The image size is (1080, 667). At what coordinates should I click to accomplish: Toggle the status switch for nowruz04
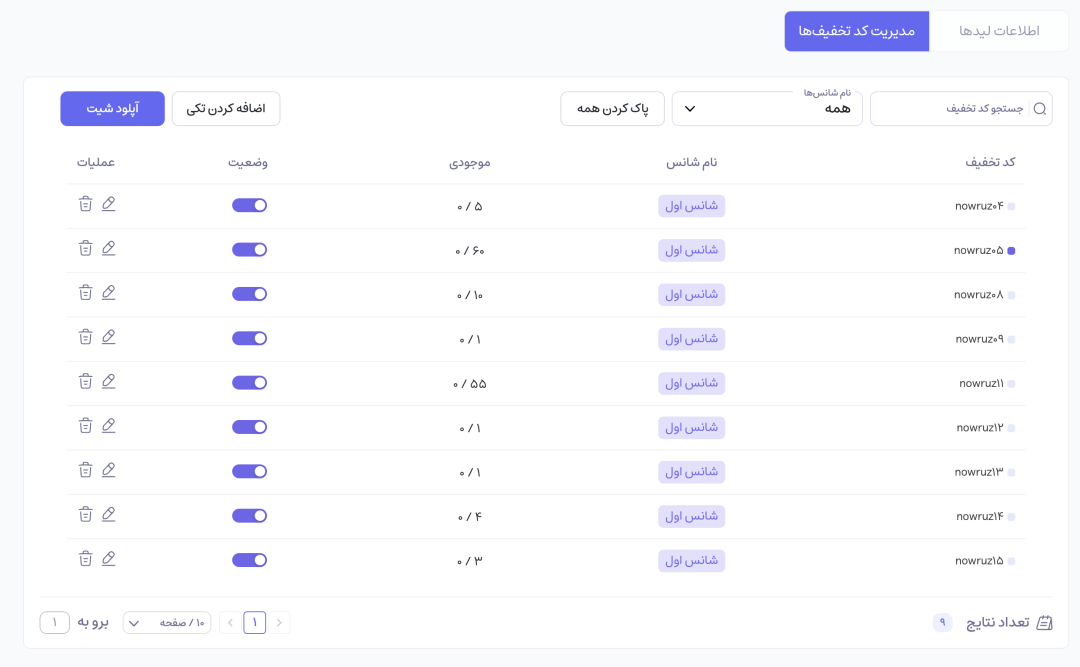249,204
